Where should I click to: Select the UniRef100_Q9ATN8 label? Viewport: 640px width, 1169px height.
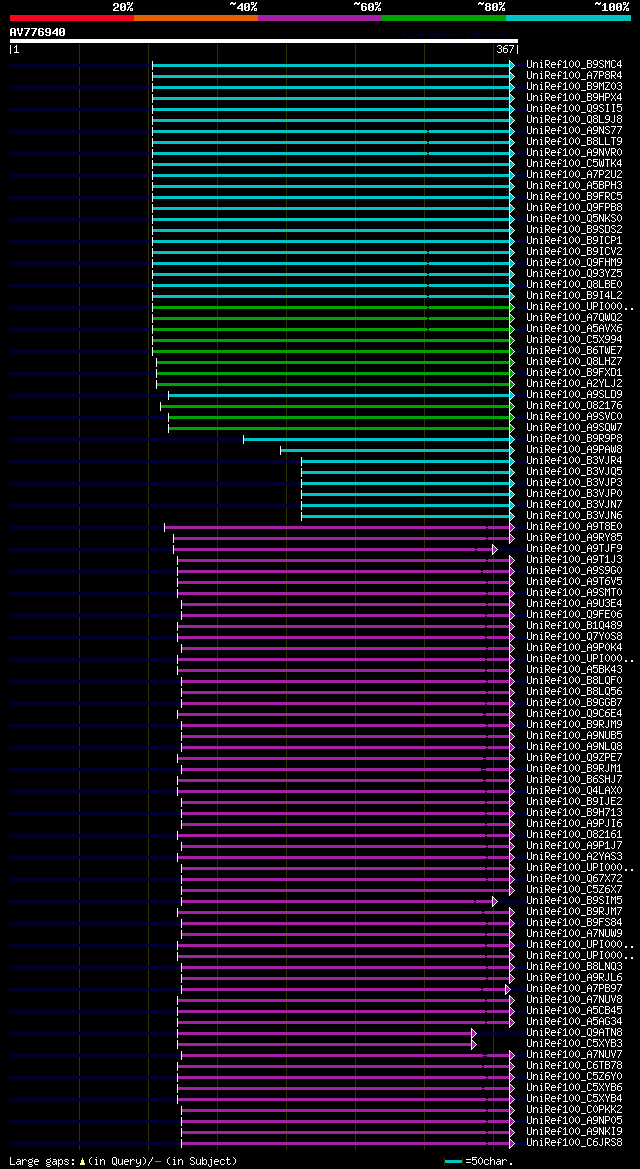[x=574, y=1033]
